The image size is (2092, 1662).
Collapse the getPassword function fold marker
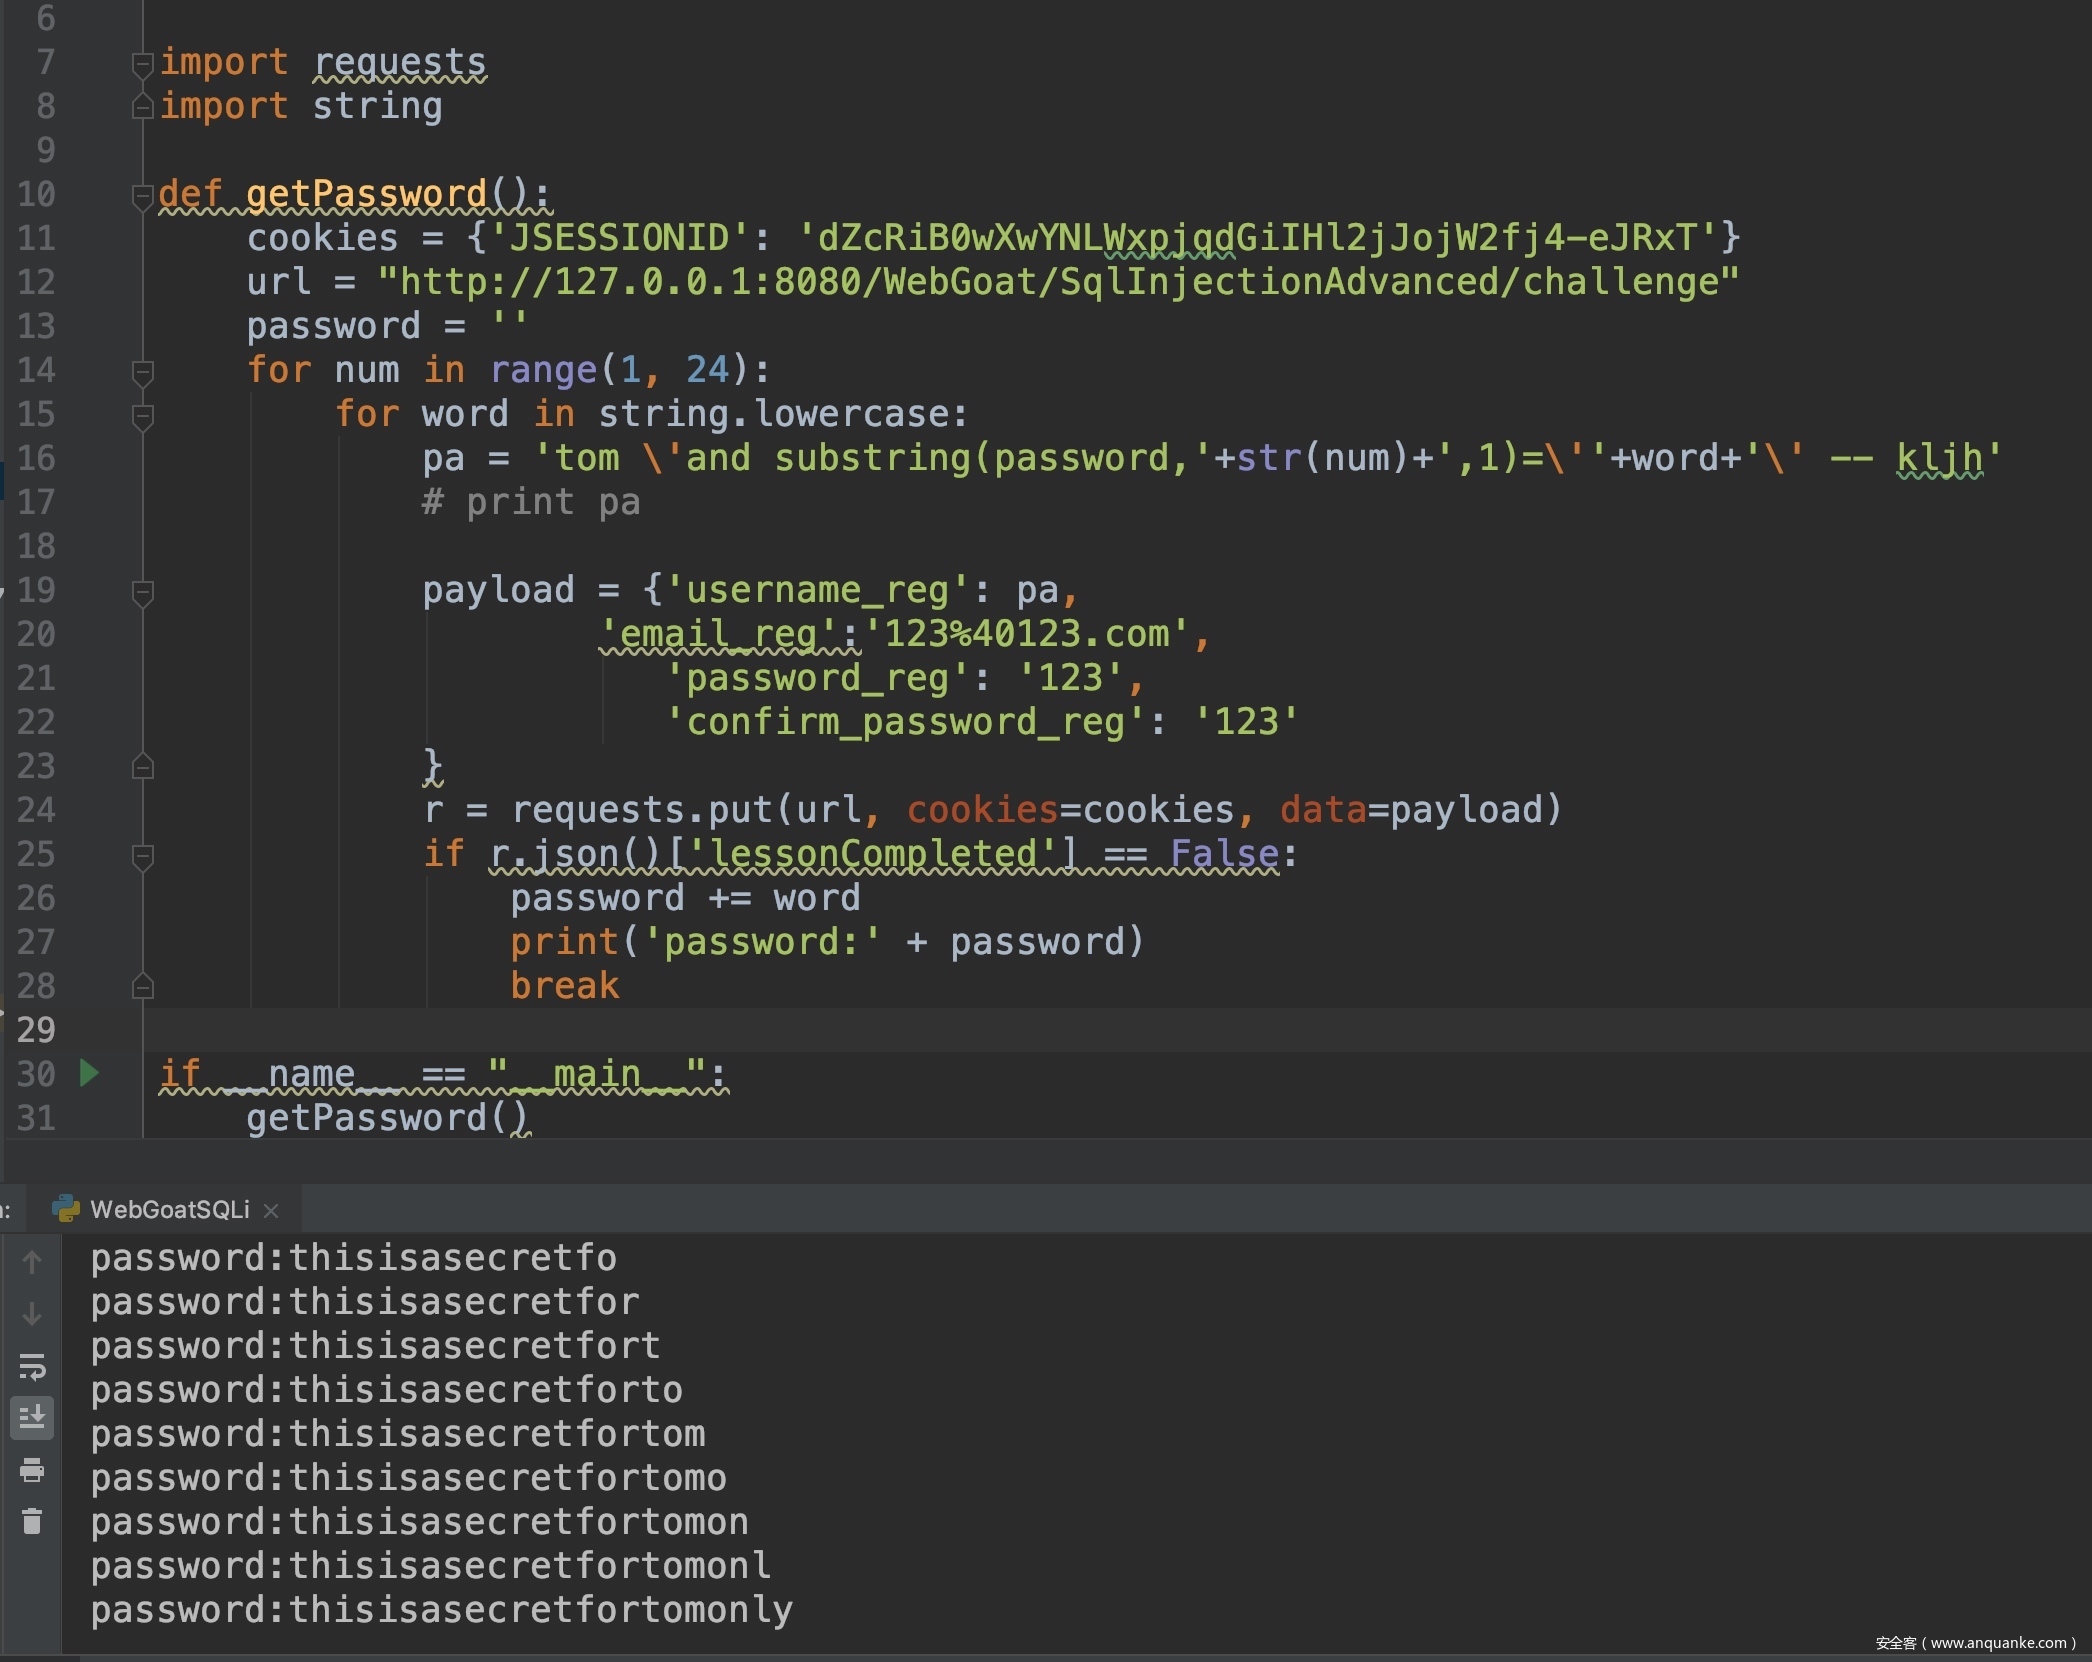pos(142,196)
